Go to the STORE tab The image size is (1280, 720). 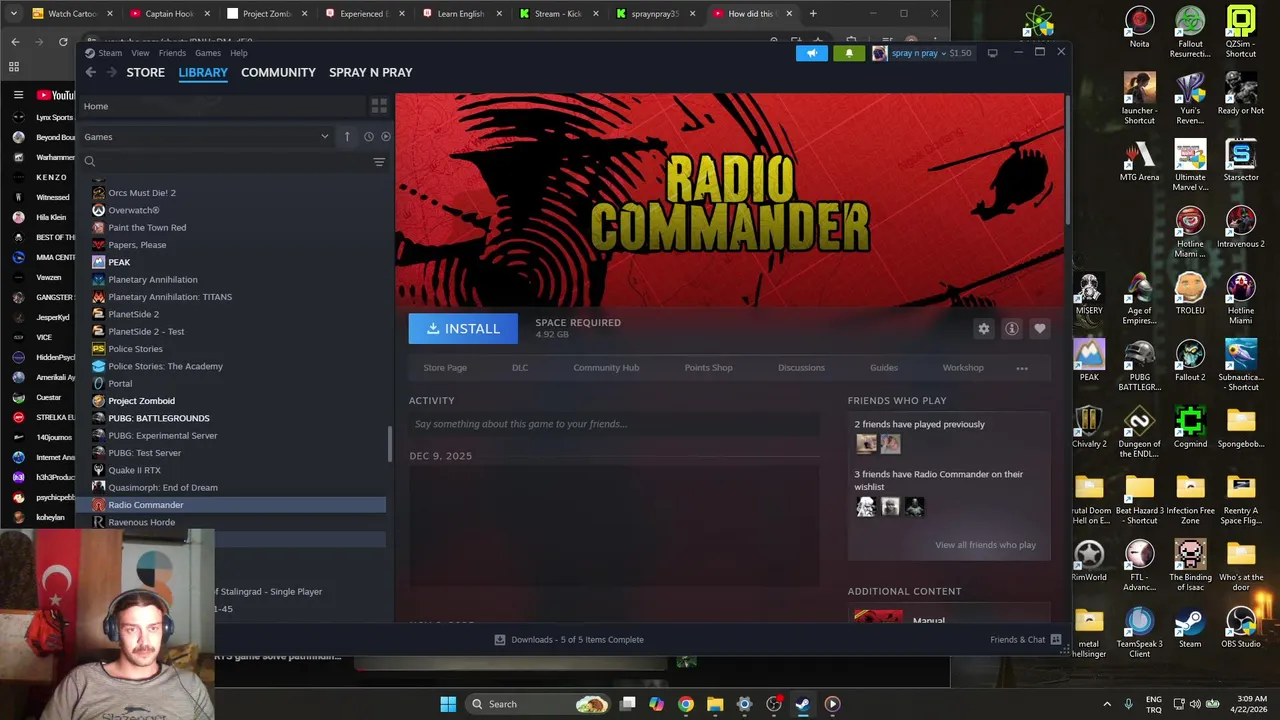pos(145,72)
